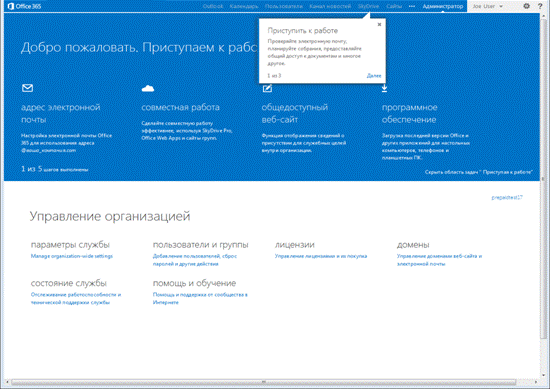Open пользователи и группы heading
The height and width of the screenshot is (389, 550).
(201, 245)
